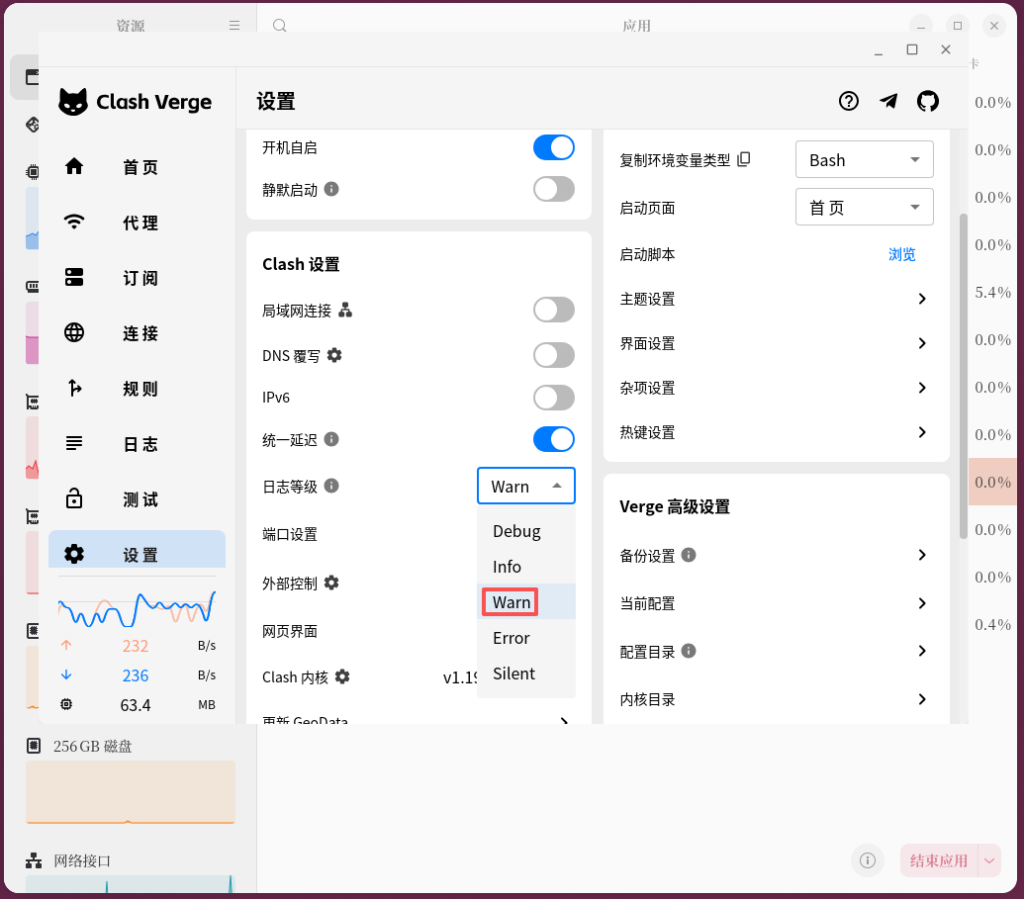1024x899 pixels.
Task: Click the globe icon for 连接
Action: click(74, 332)
